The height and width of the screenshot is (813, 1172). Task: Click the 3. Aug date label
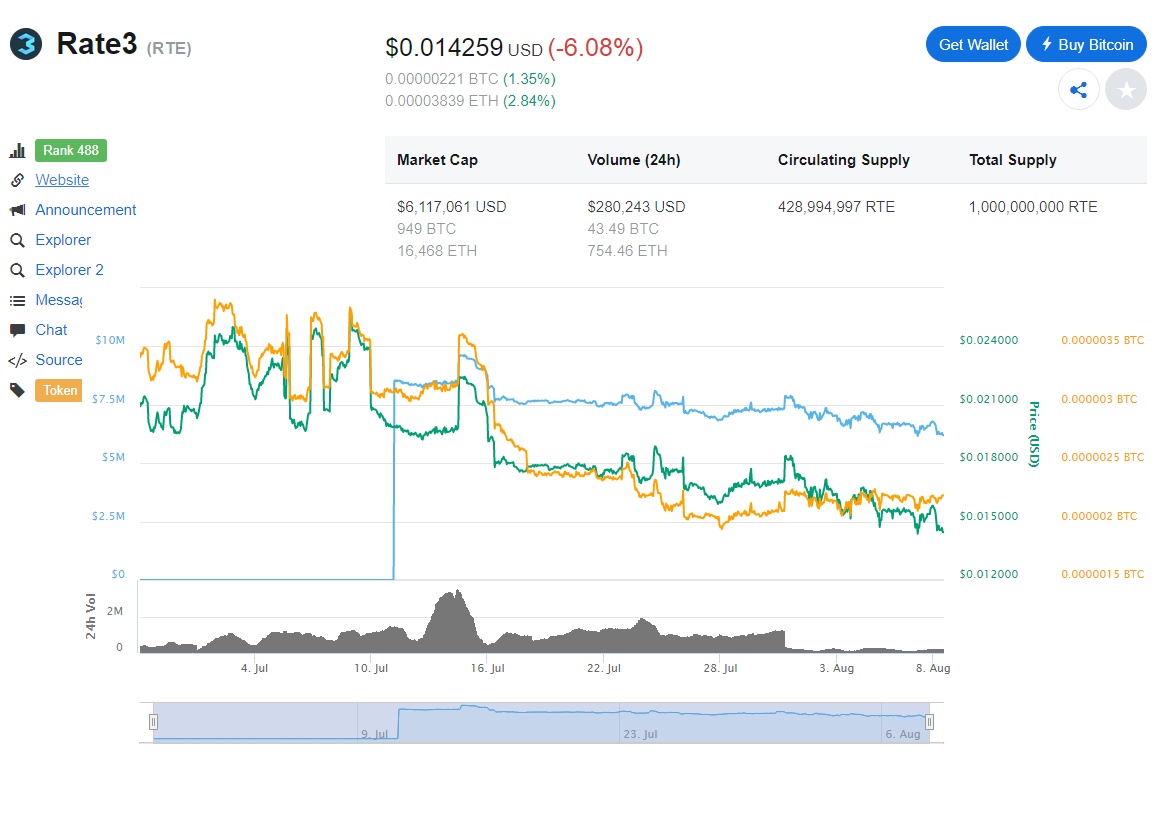pos(836,668)
